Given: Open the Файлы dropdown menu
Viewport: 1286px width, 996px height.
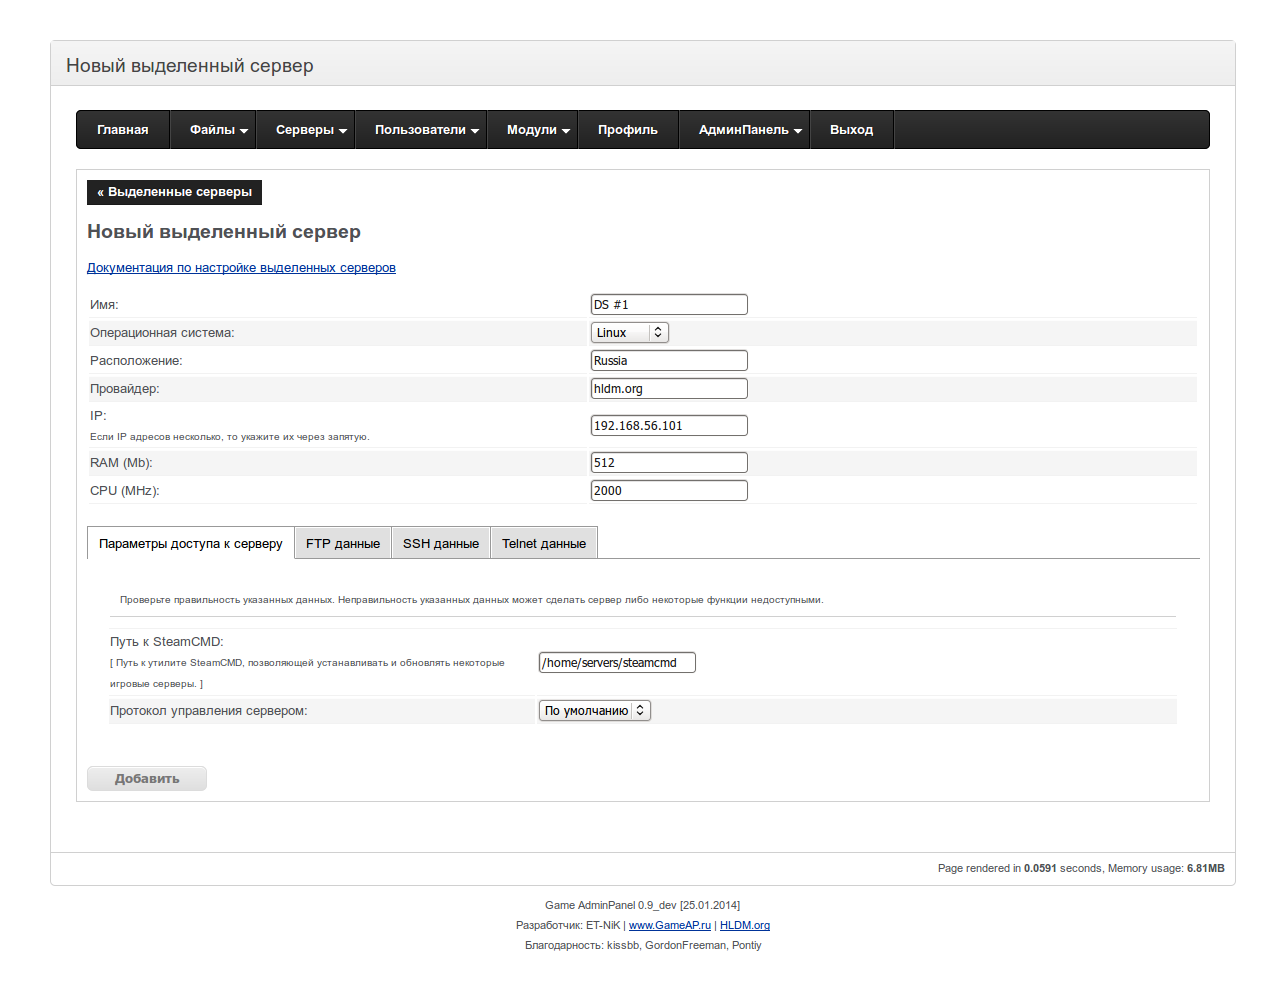Looking at the screenshot, I should 218,130.
